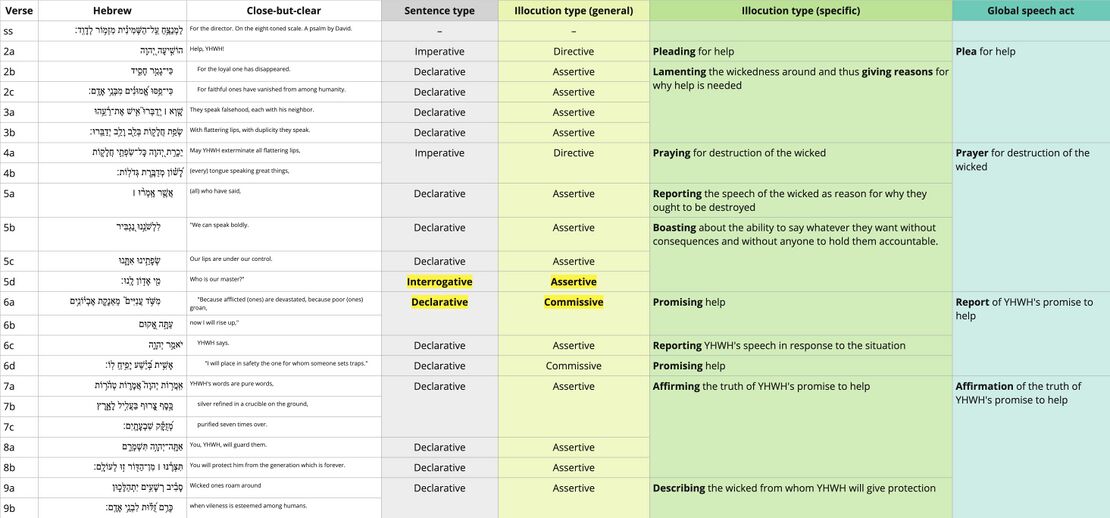Select the highlighted Interrogative cell
Image resolution: width=1110 pixels, height=518 pixels.
coord(439,282)
